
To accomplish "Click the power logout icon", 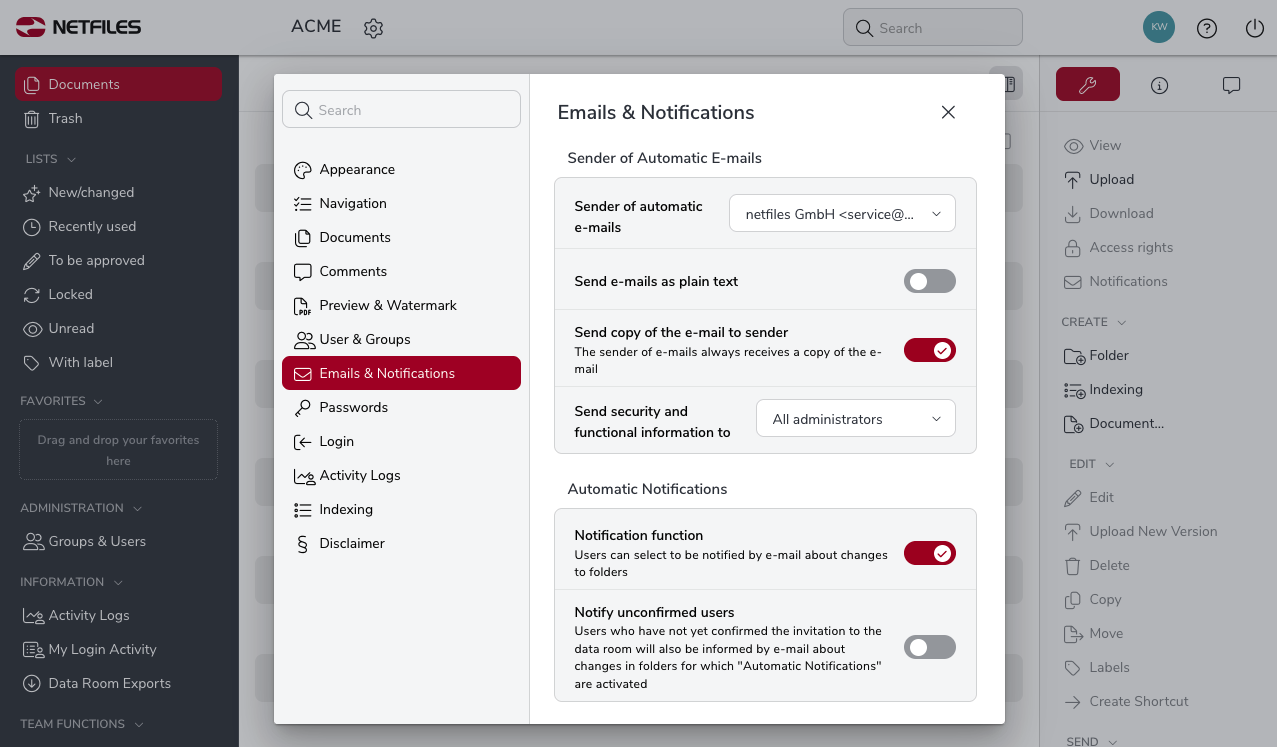I will click(x=1255, y=29).
